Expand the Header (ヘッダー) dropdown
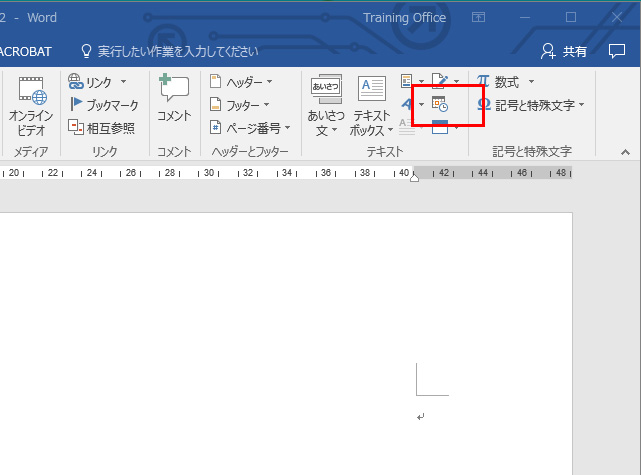Viewport: 641px width, 475px height. coord(240,82)
